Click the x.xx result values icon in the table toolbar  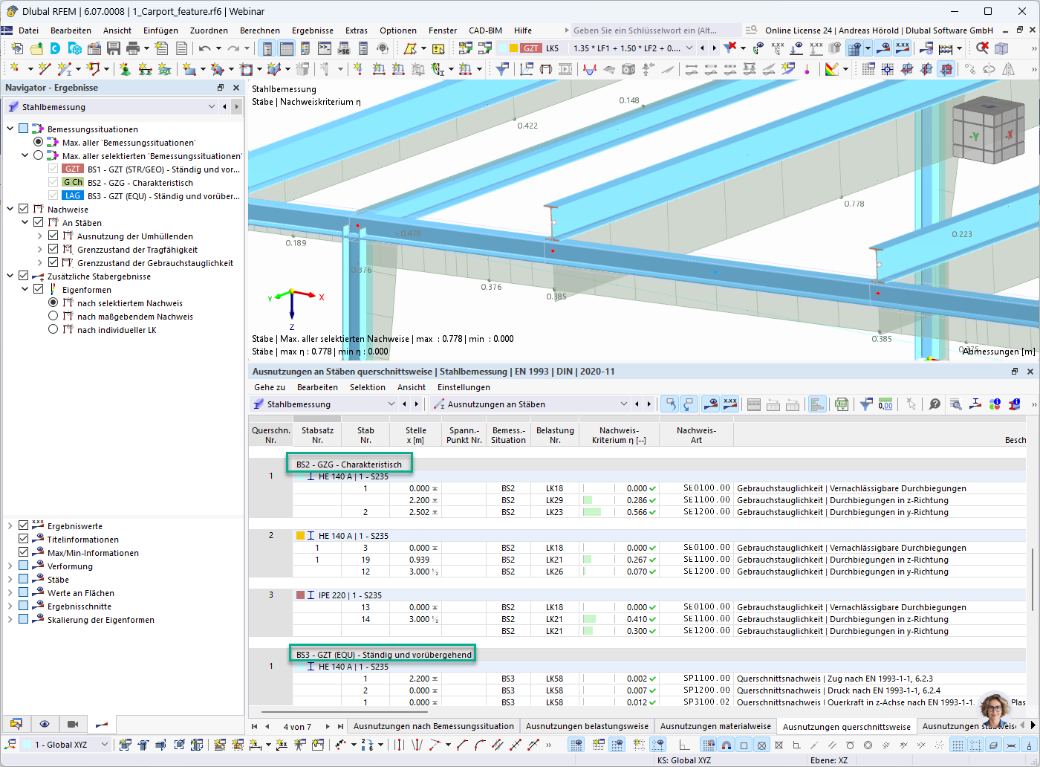click(730, 404)
